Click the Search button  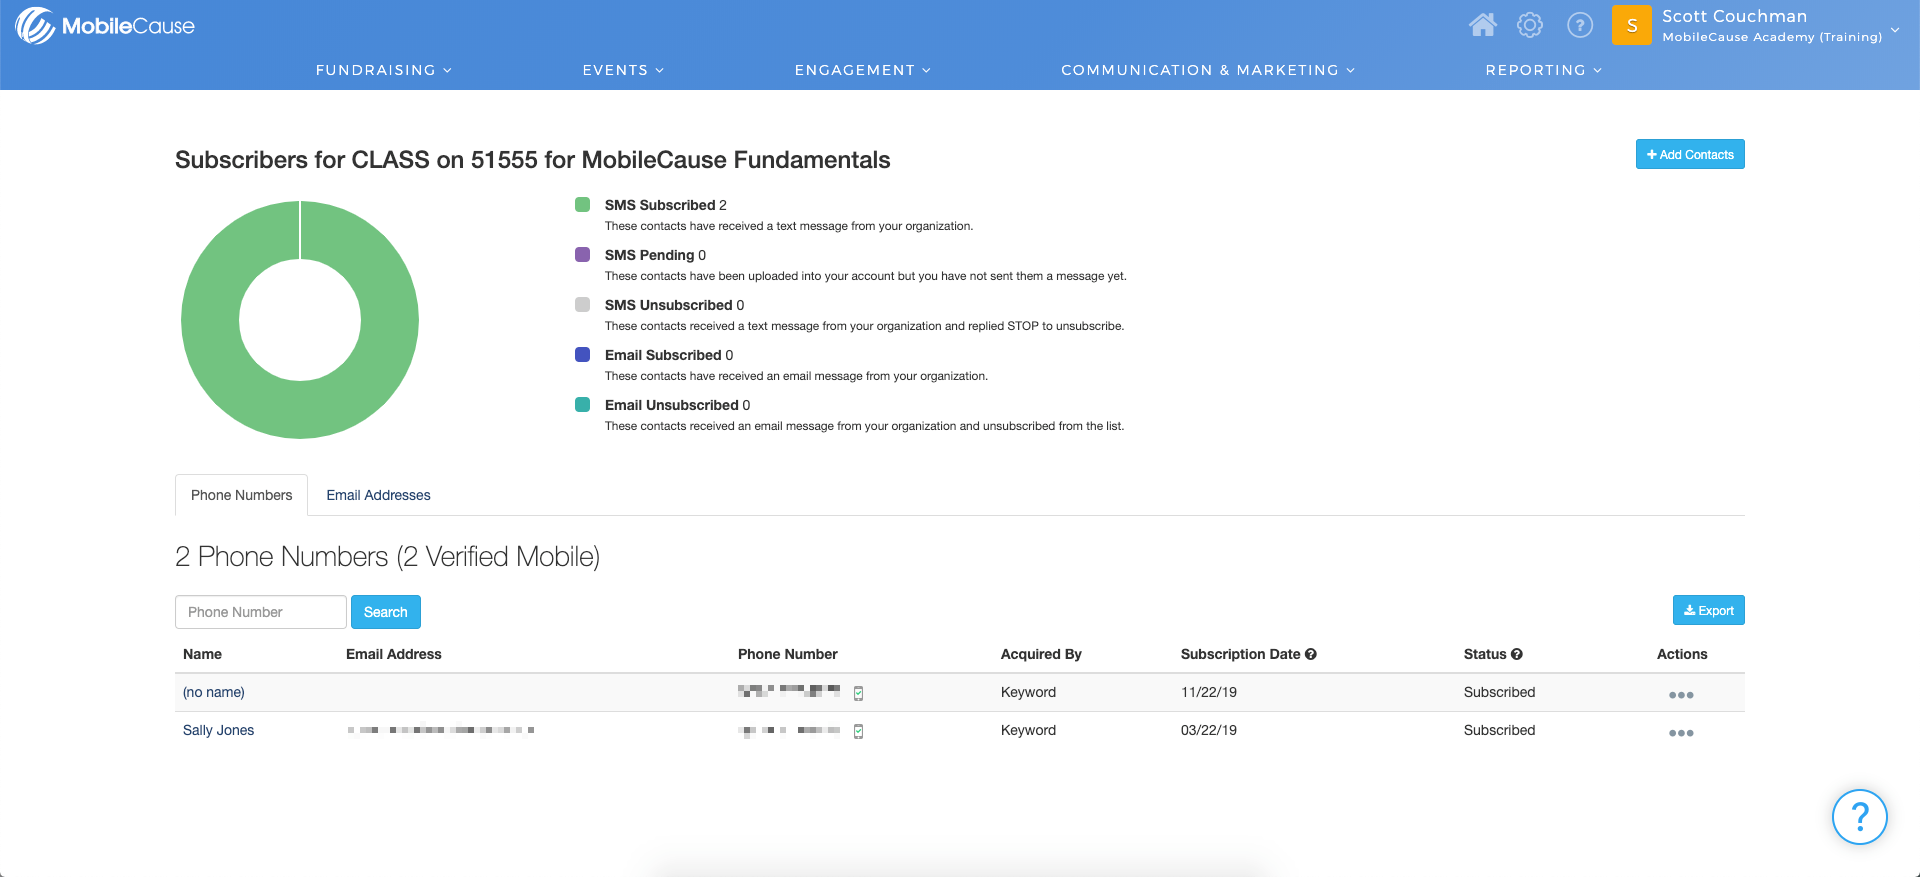tap(385, 612)
